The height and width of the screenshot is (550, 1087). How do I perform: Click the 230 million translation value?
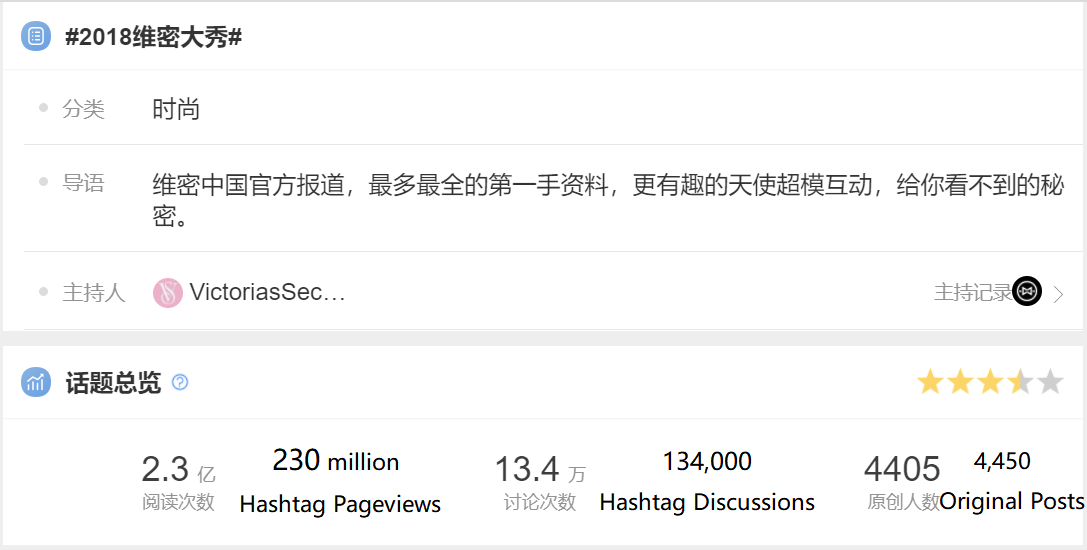point(336,461)
